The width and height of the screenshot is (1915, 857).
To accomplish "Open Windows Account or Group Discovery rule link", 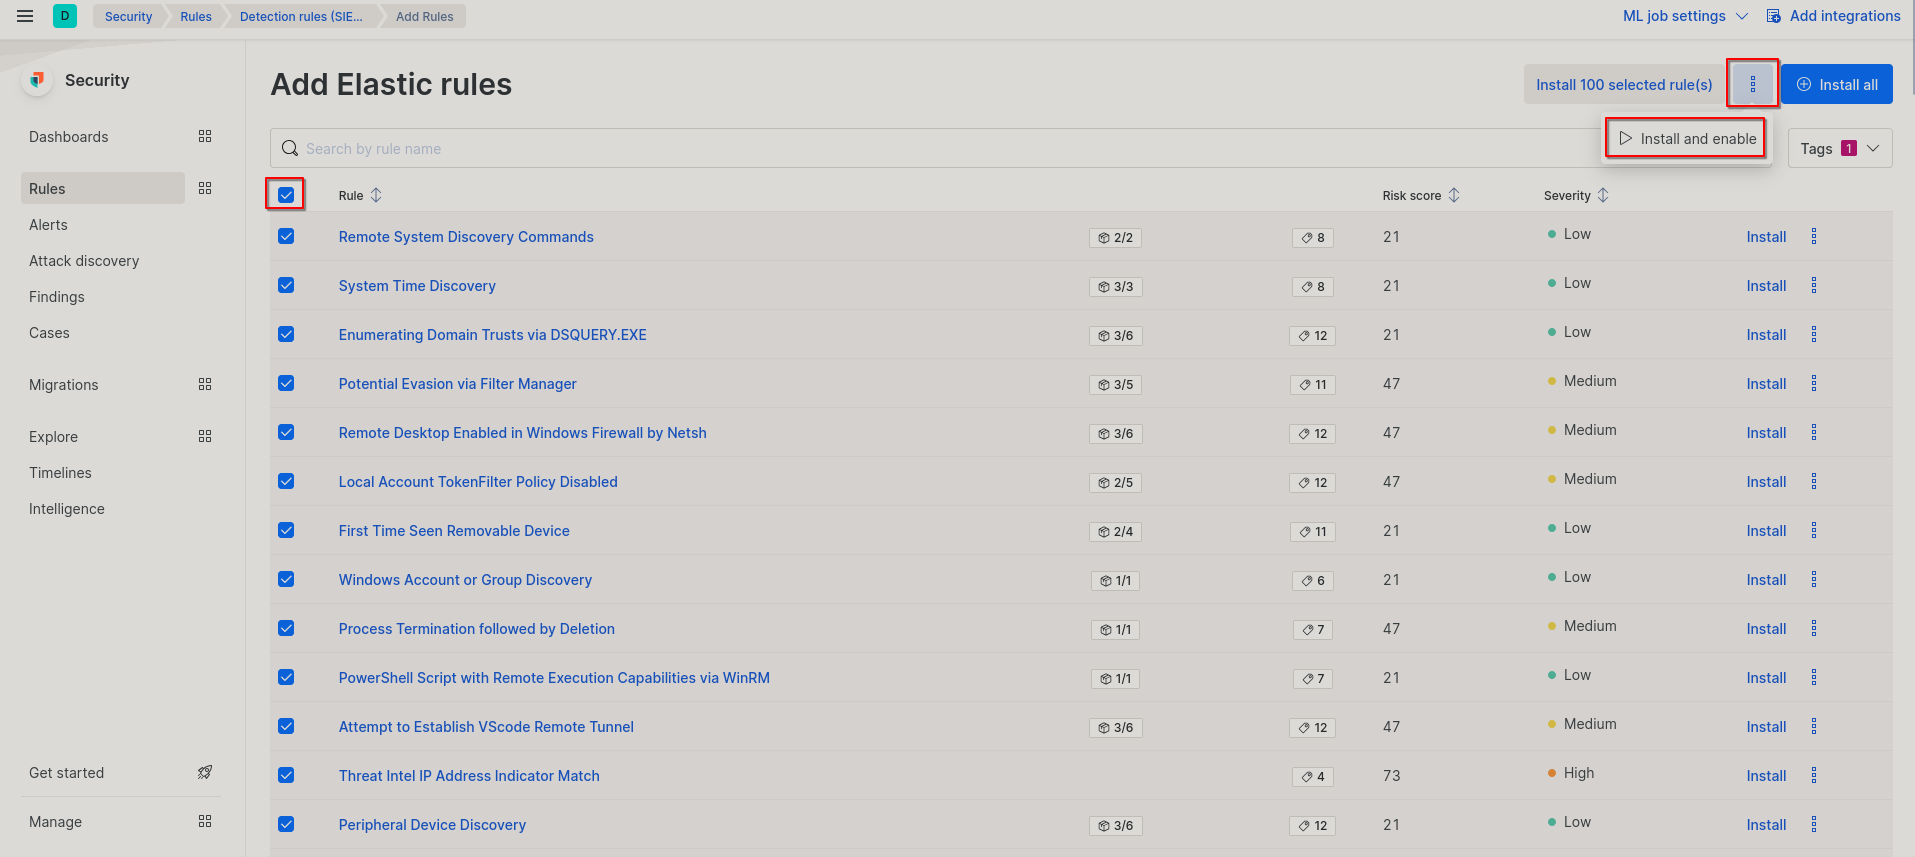I will coord(465,580).
